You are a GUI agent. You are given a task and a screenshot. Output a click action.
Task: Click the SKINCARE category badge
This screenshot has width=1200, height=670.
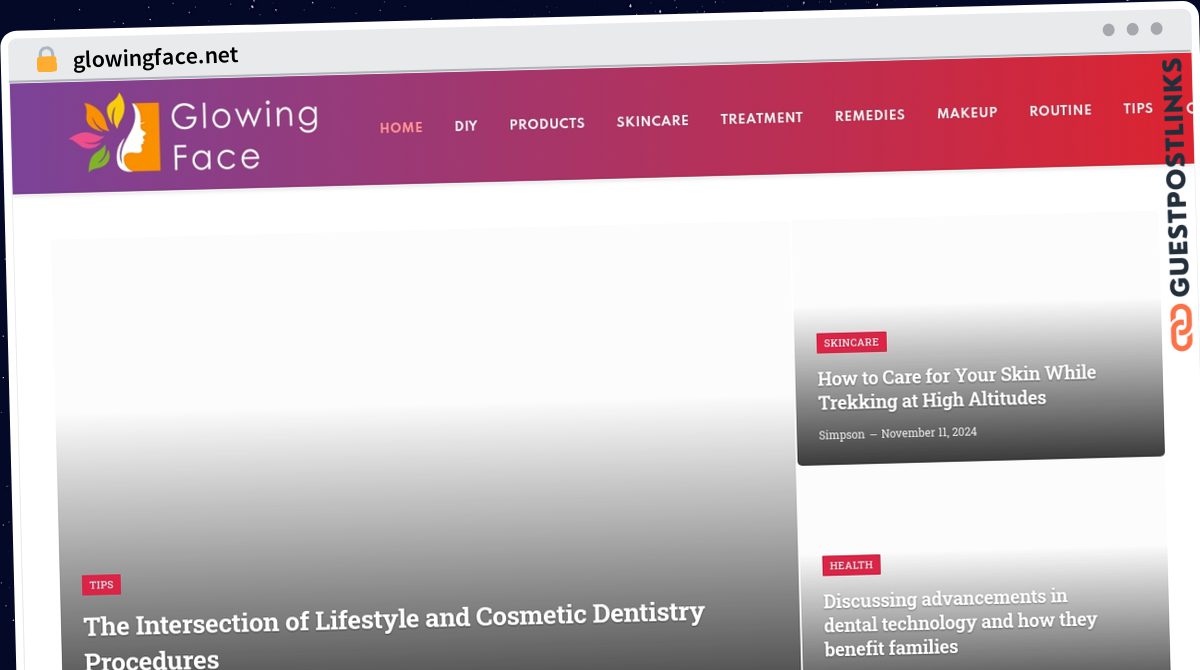pyautogui.click(x=851, y=343)
